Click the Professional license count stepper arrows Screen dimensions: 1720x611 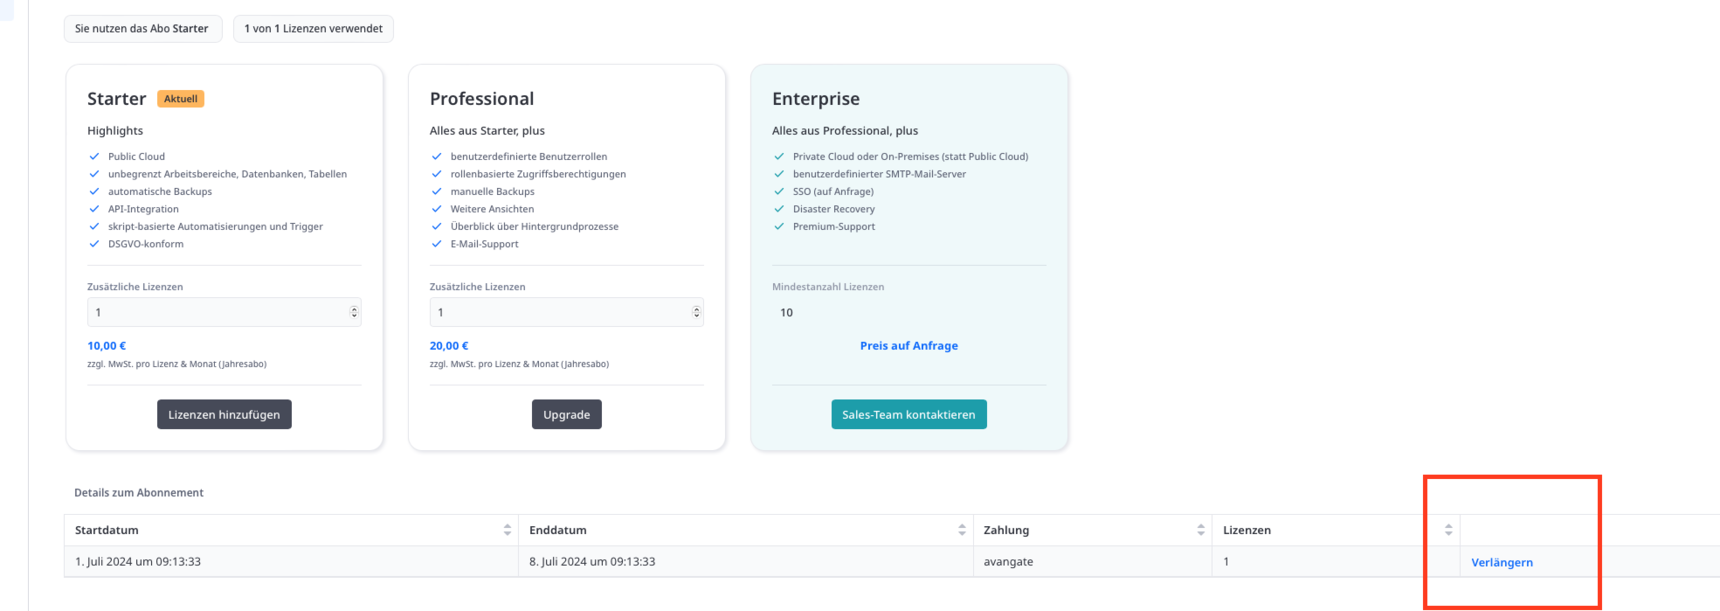(x=697, y=312)
